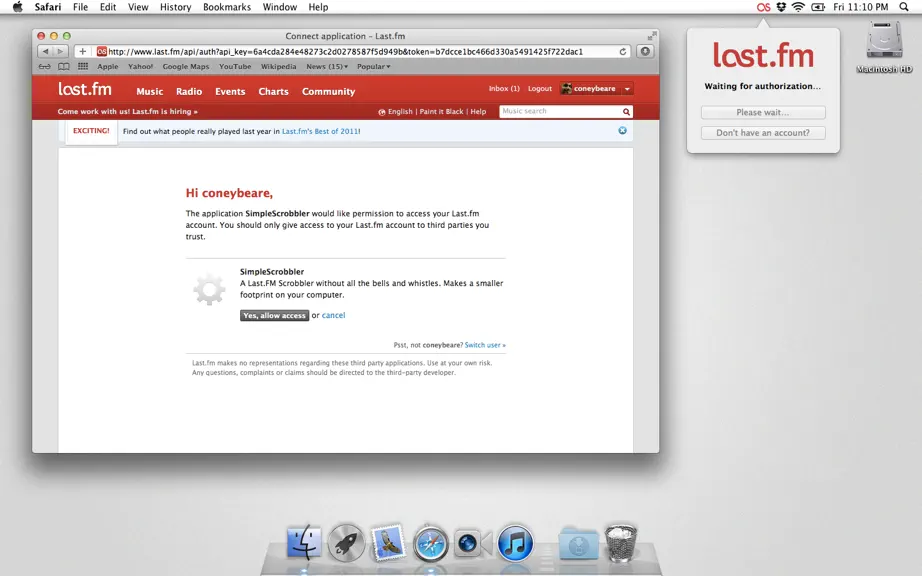
Task: Open the Wi-Fi status menu
Action: coord(798,7)
